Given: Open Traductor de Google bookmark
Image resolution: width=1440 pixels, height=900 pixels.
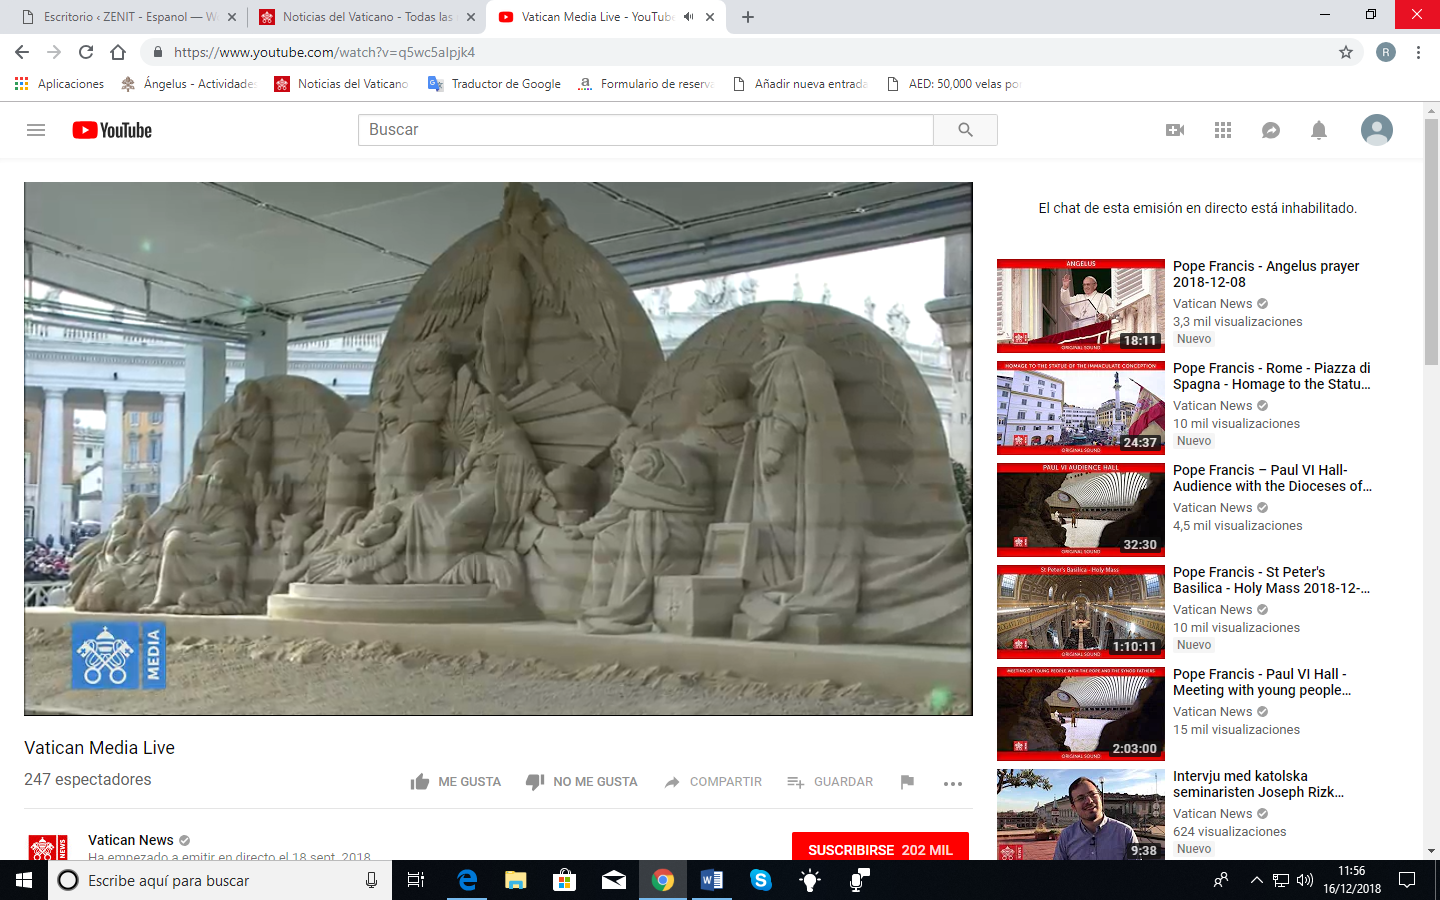Looking at the screenshot, I should click(495, 84).
